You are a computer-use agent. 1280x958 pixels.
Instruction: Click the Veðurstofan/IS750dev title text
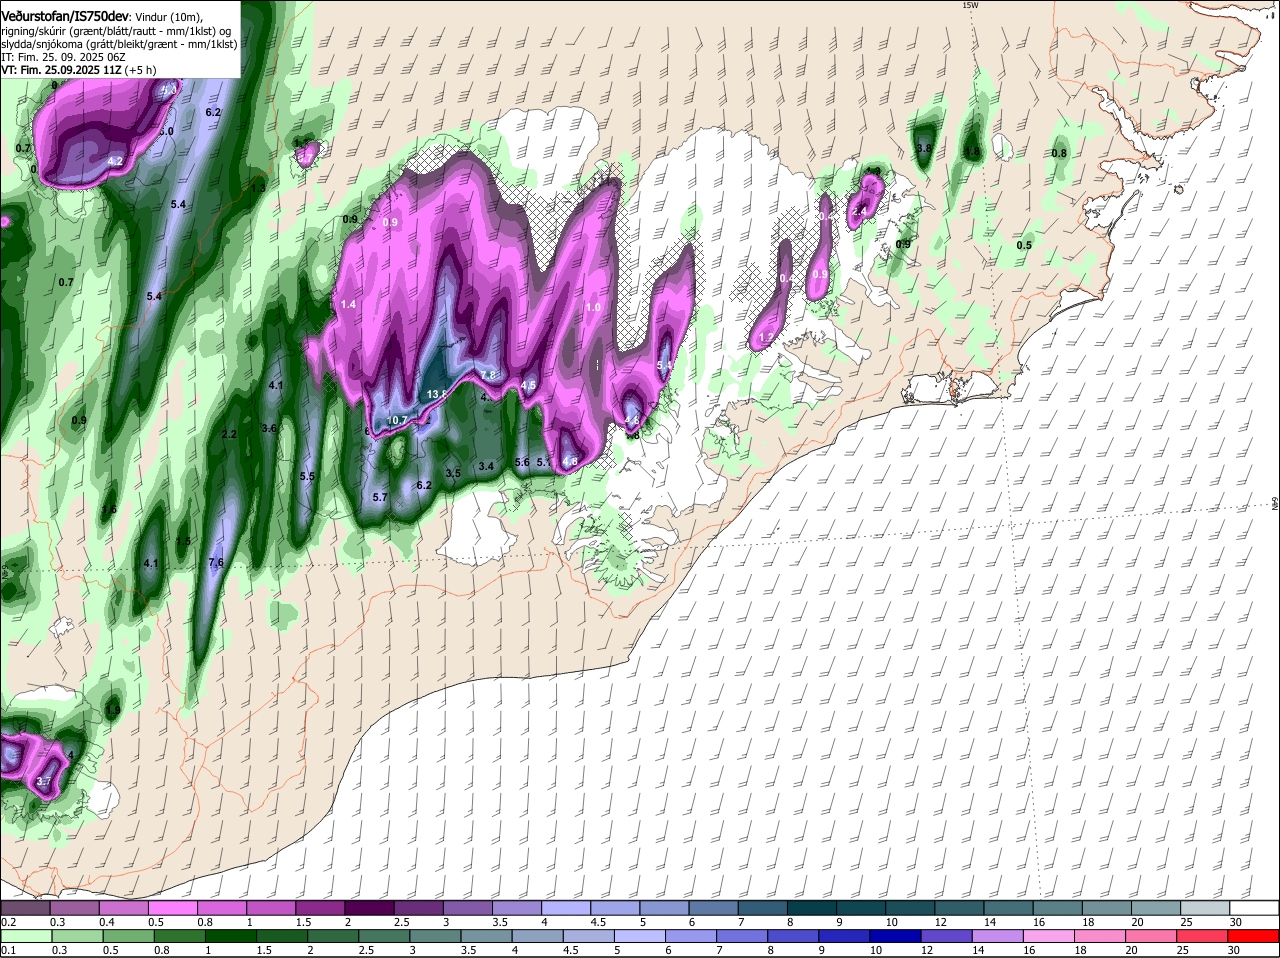65,16
